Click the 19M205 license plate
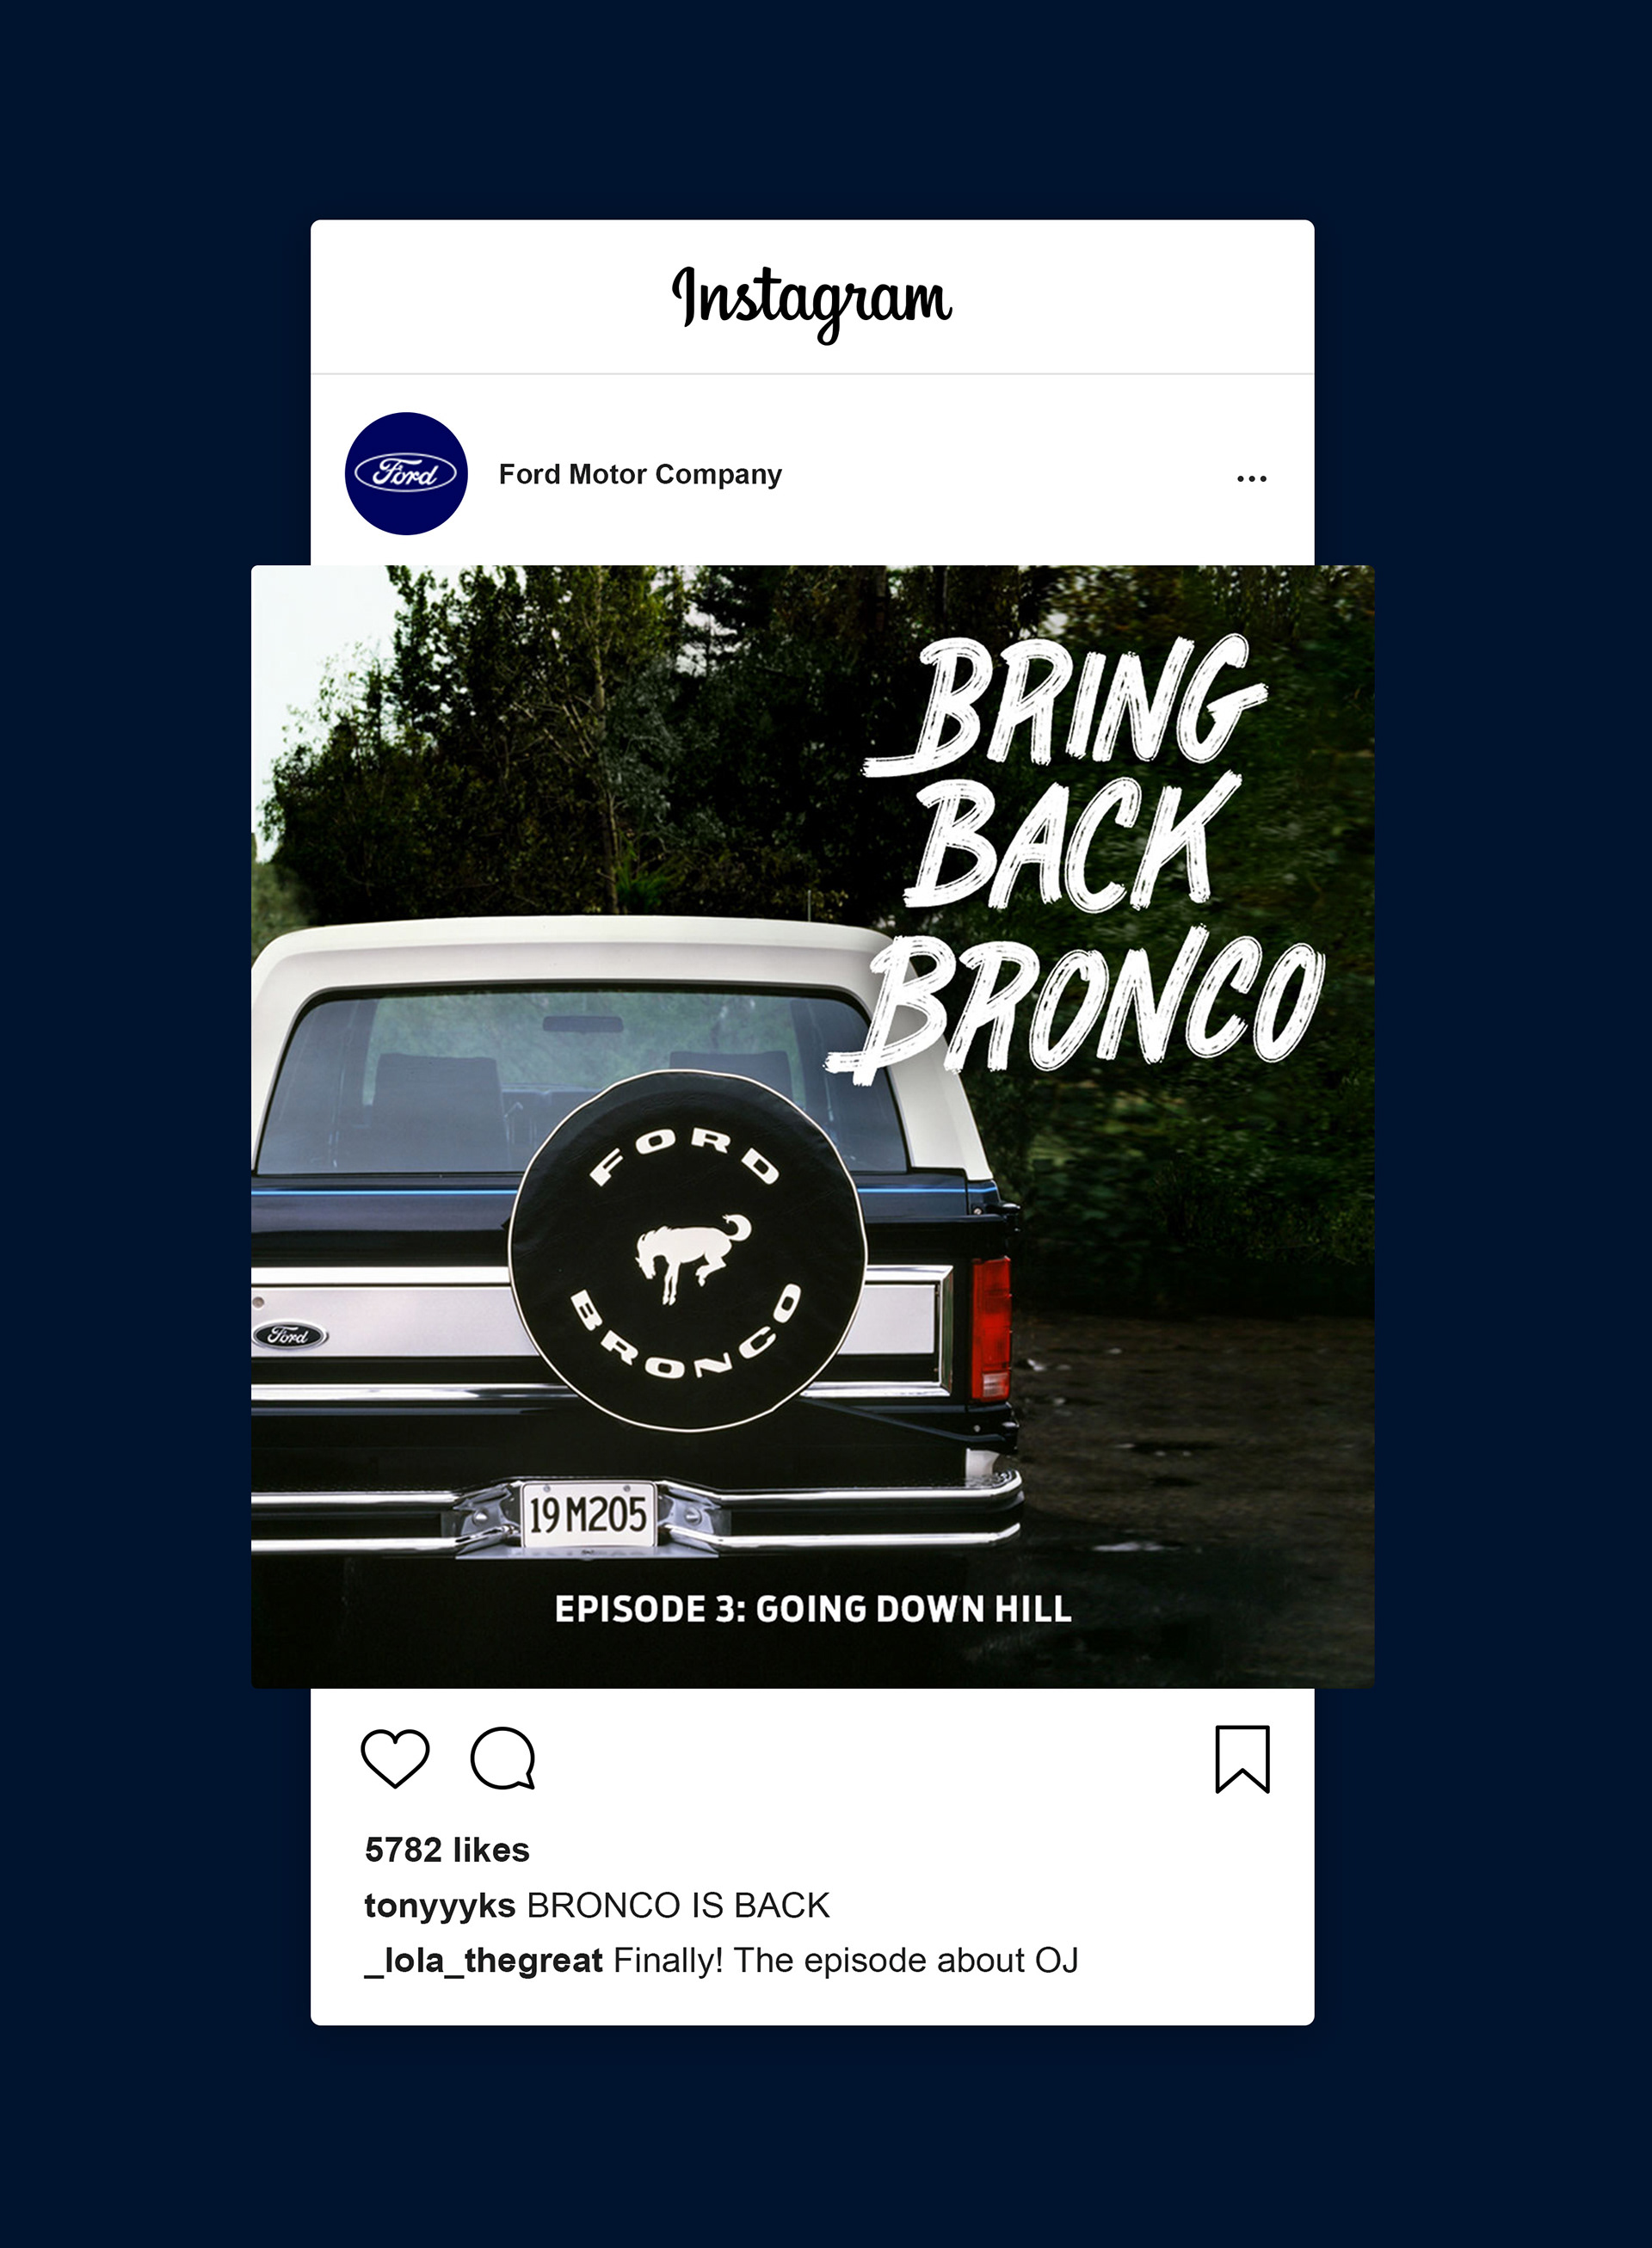Image resolution: width=1652 pixels, height=2248 pixels. (x=588, y=1515)
